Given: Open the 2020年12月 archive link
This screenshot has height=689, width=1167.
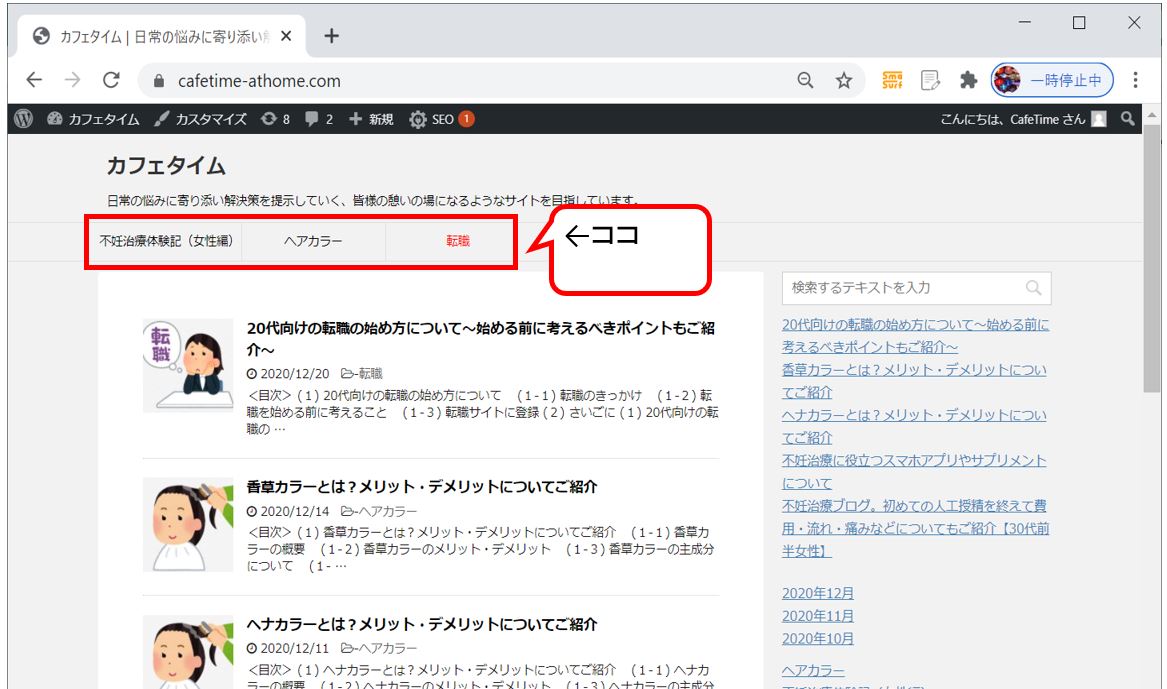Looking at the screenshot, I should [x=818, y=593].
